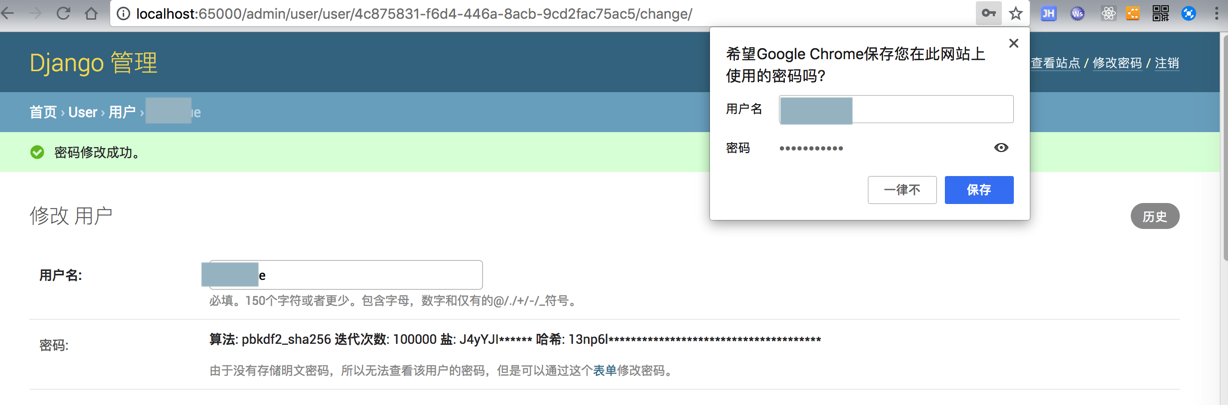Click 修改密码 in the header

click(1117, 63)
